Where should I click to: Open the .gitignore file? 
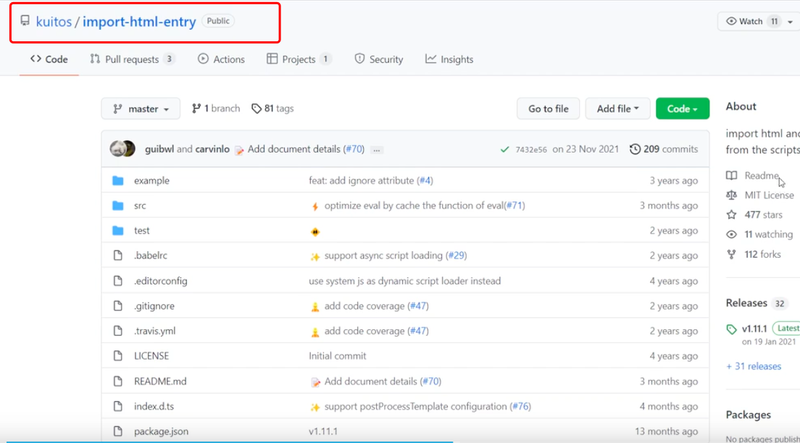pyautogui.click(x=154, y=306)
